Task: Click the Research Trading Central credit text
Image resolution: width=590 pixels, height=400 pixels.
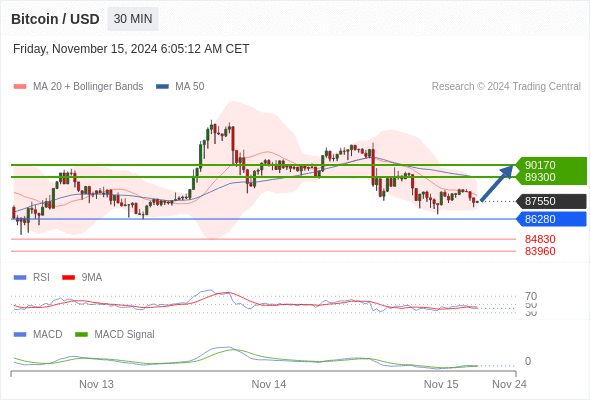Action: click(x=506, y=87)
